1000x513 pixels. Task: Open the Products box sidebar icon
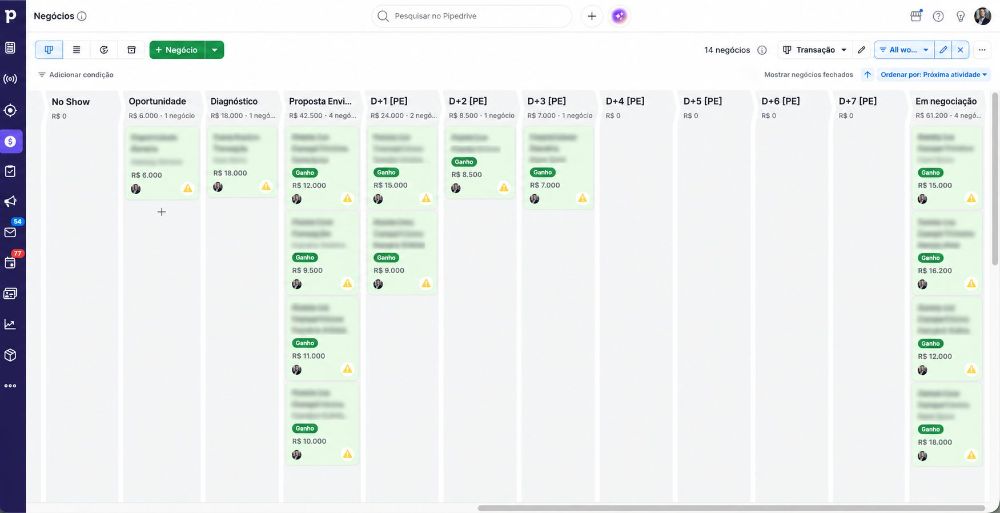[10, 355]
